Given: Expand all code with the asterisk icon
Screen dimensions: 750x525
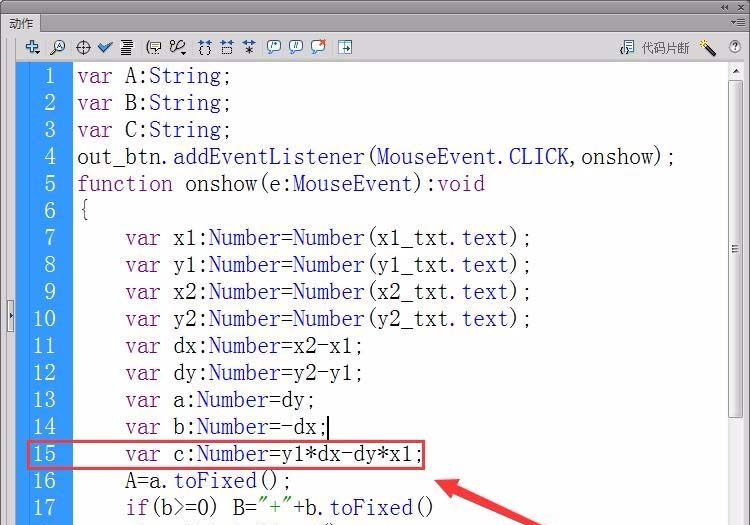Looking at the screenshot, I should tap(249, 47).
